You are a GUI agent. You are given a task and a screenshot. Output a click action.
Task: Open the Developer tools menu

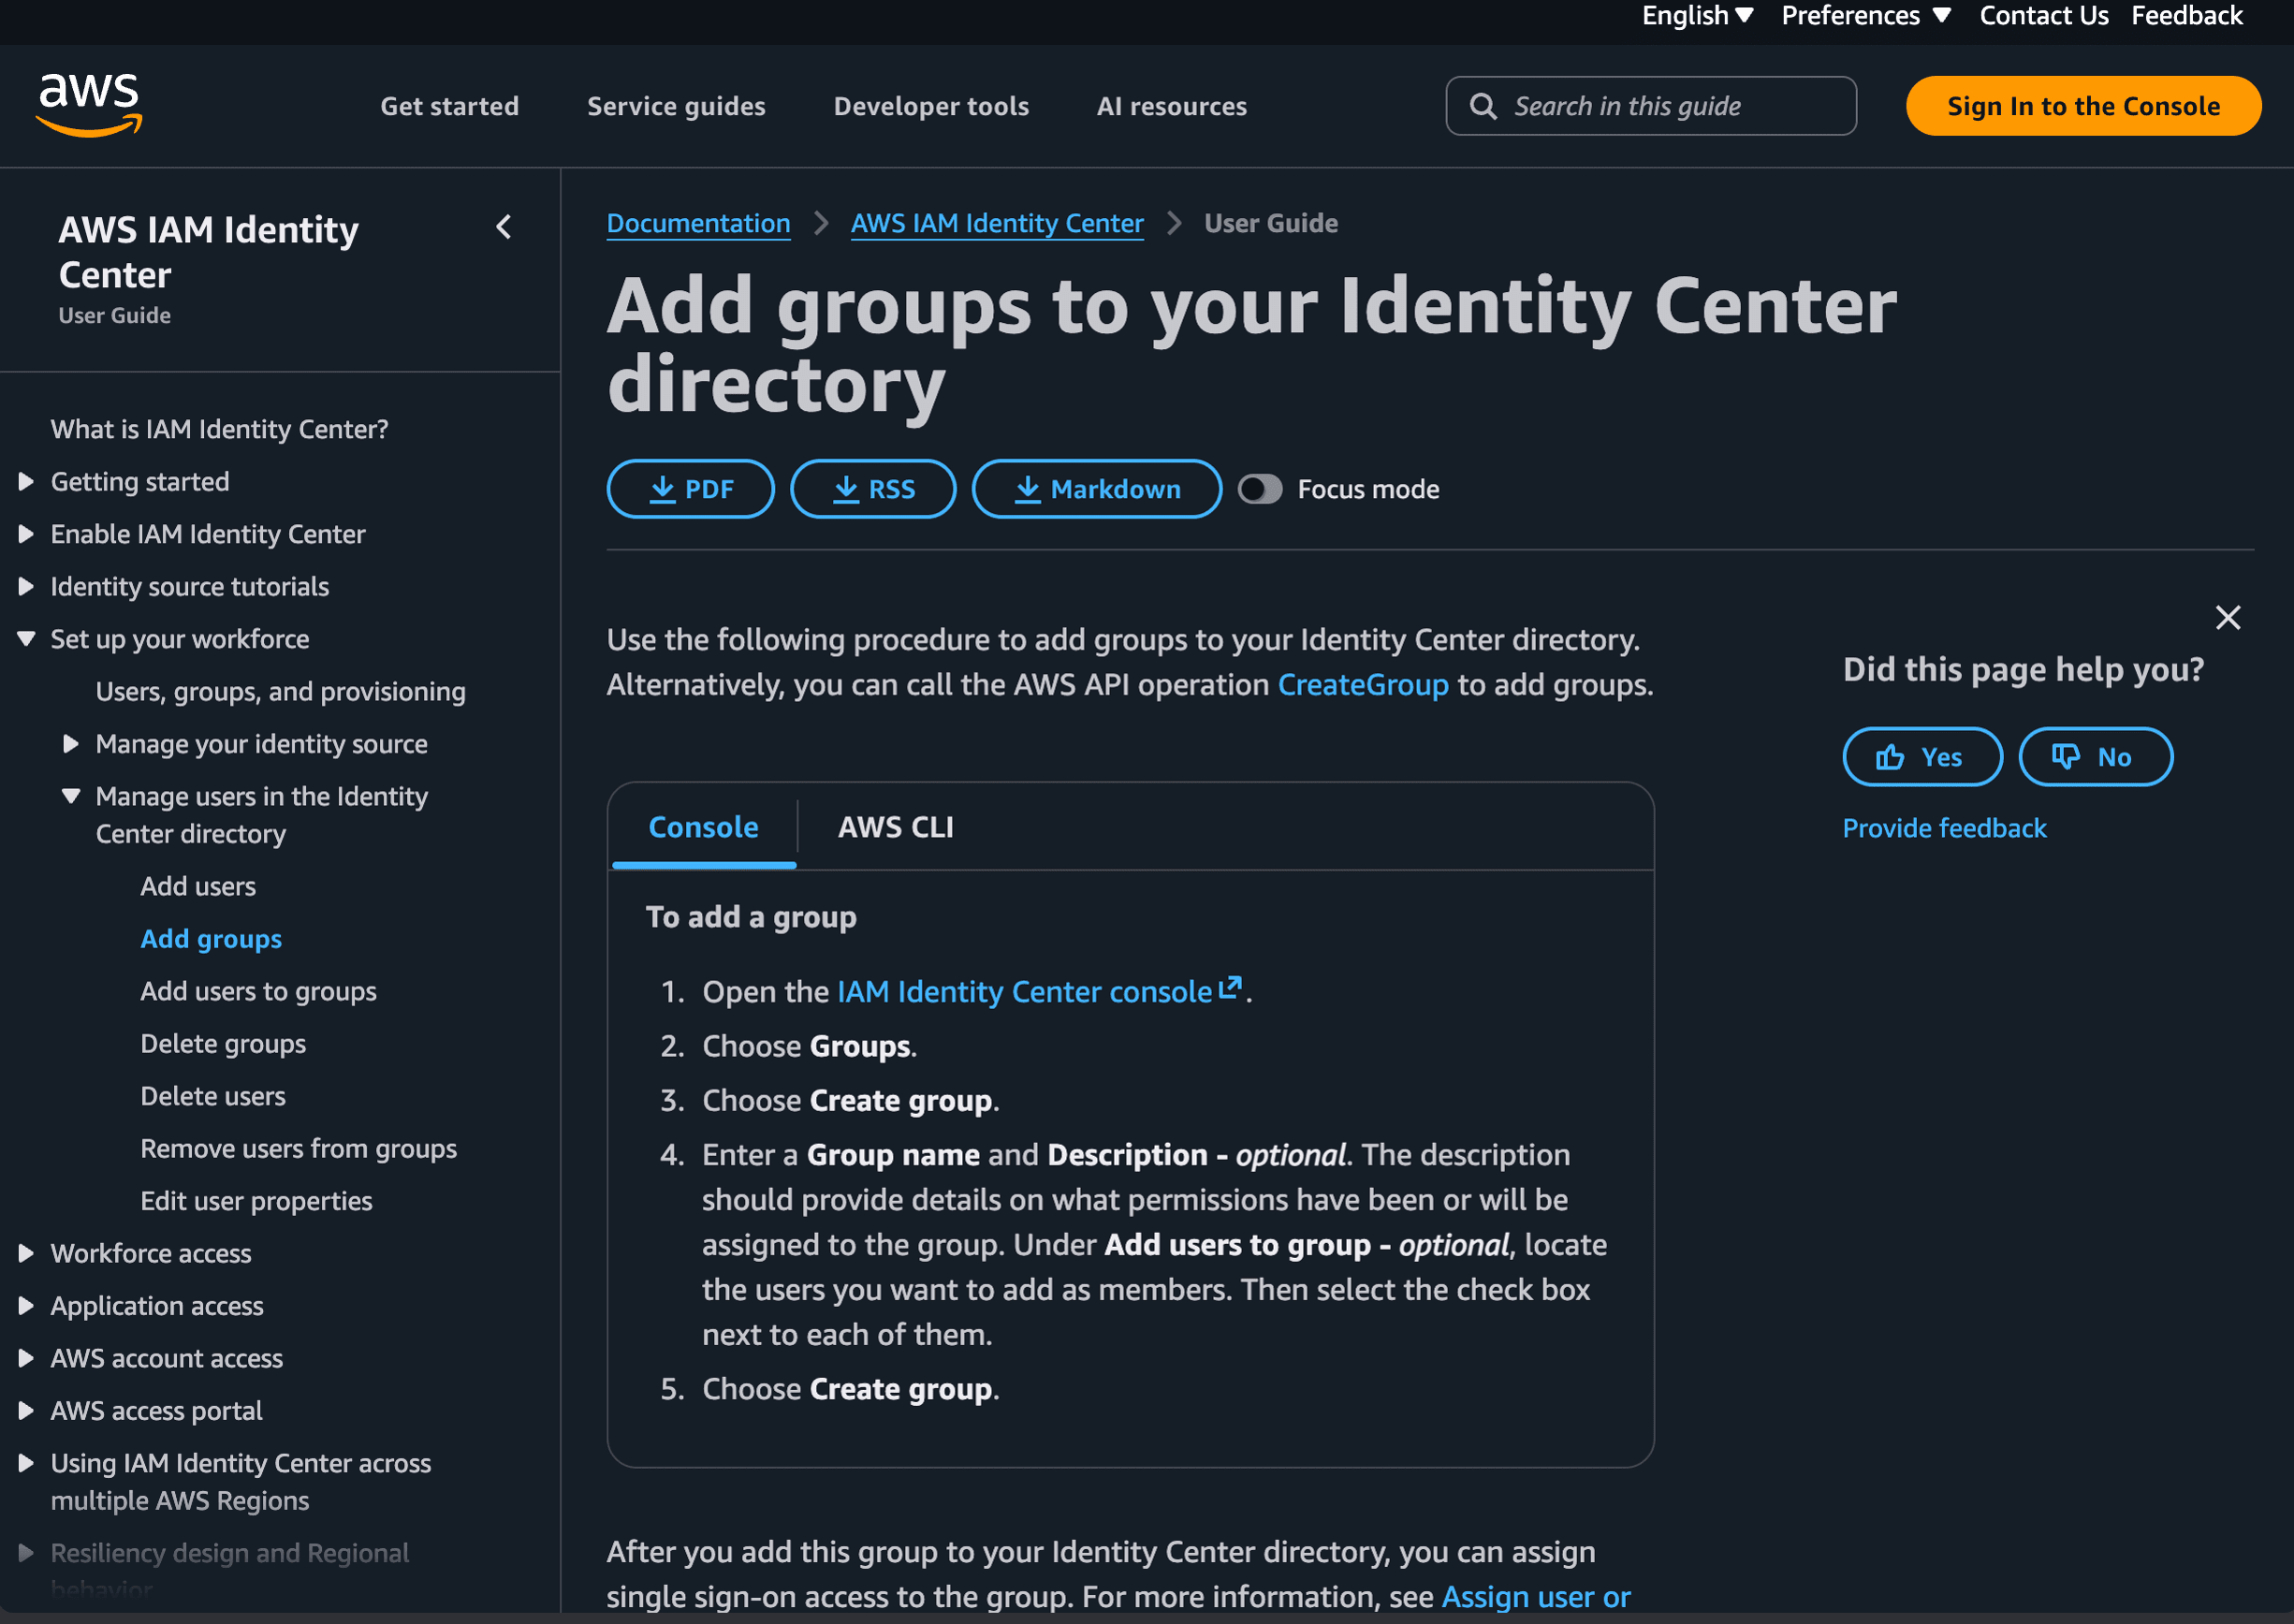coord(931,106)
